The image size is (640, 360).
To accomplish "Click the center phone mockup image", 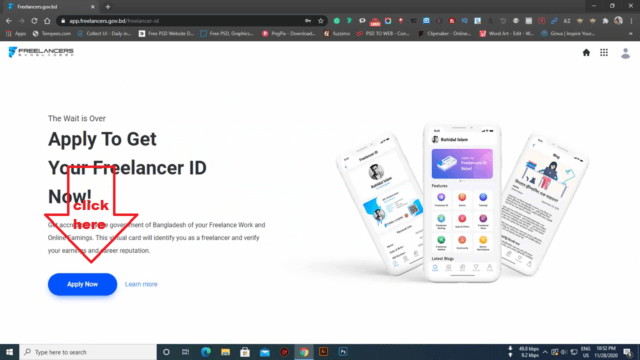I will point(462,202).
